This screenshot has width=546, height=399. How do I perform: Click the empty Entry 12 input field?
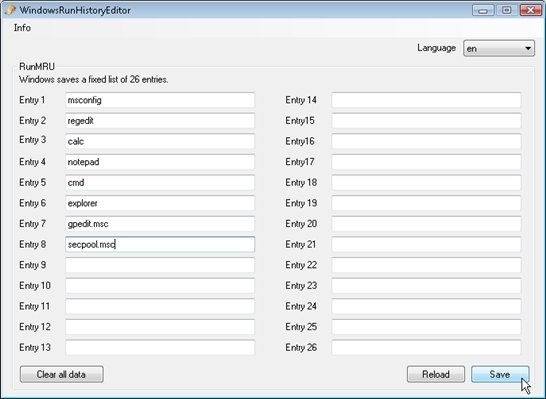160,327
